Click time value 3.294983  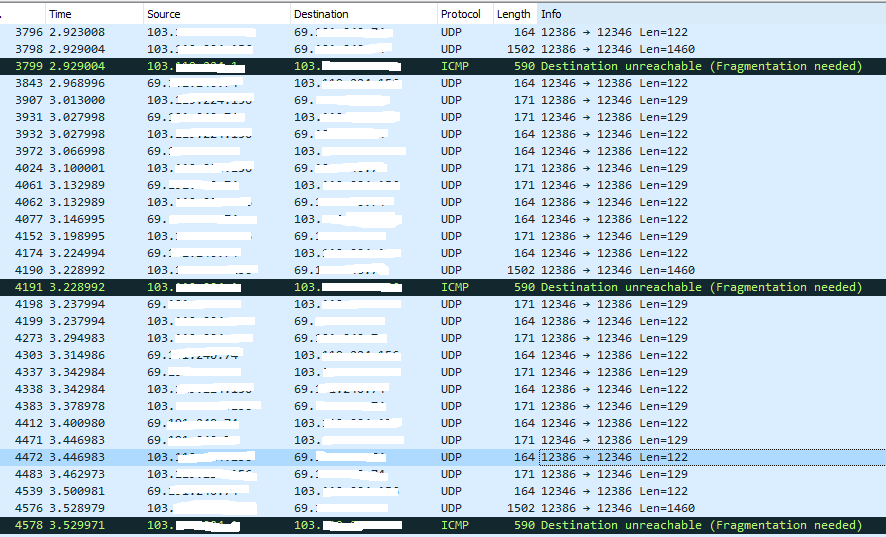pyautogui.click(x=77, y=338)
